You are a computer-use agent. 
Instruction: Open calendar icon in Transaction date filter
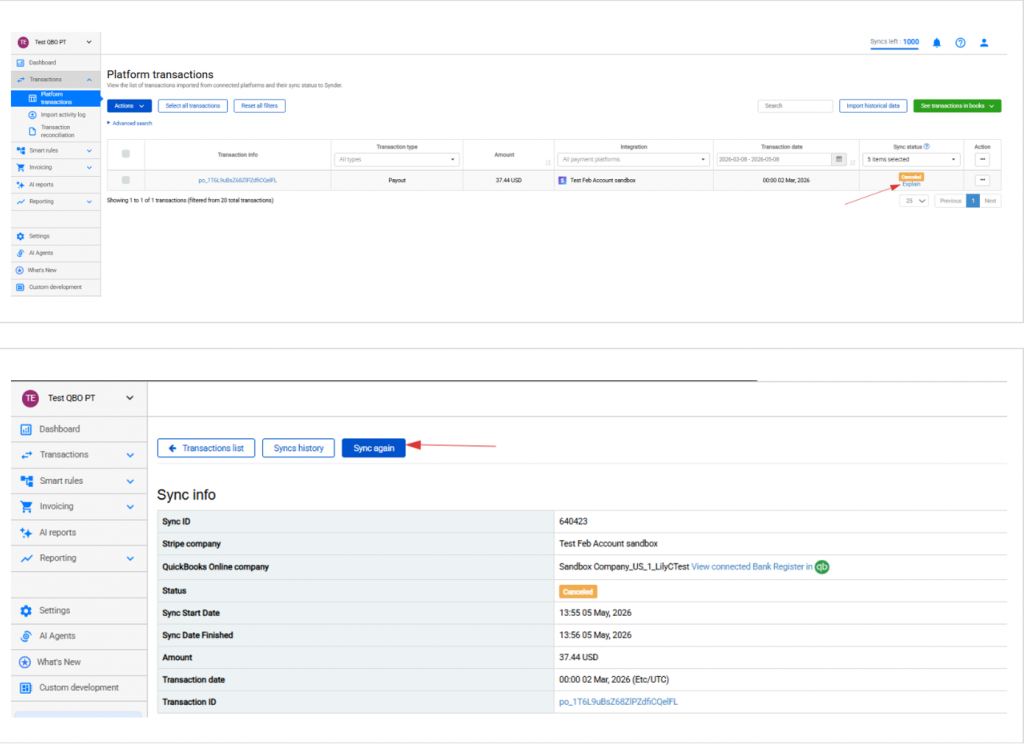coord(839,159)
